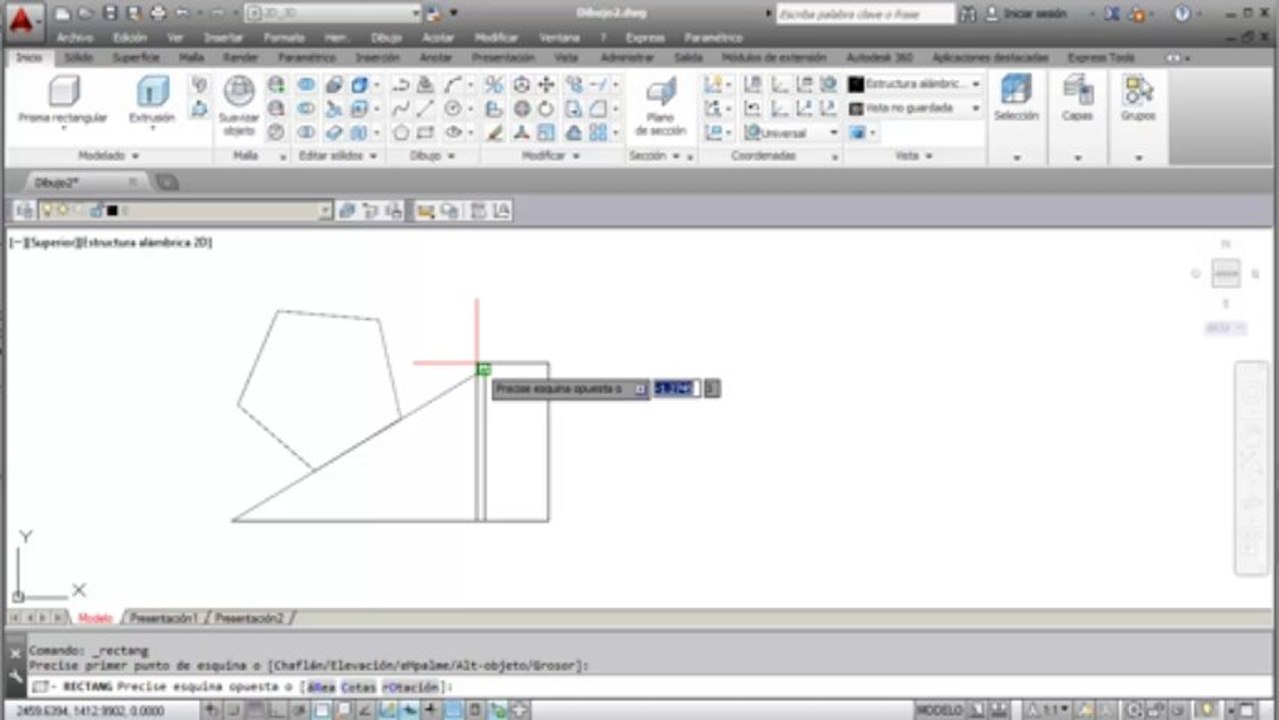Open the workspace selector dropdown in title bar
The height and width of the screenshot is (720, 1279).
click(416, 13)
